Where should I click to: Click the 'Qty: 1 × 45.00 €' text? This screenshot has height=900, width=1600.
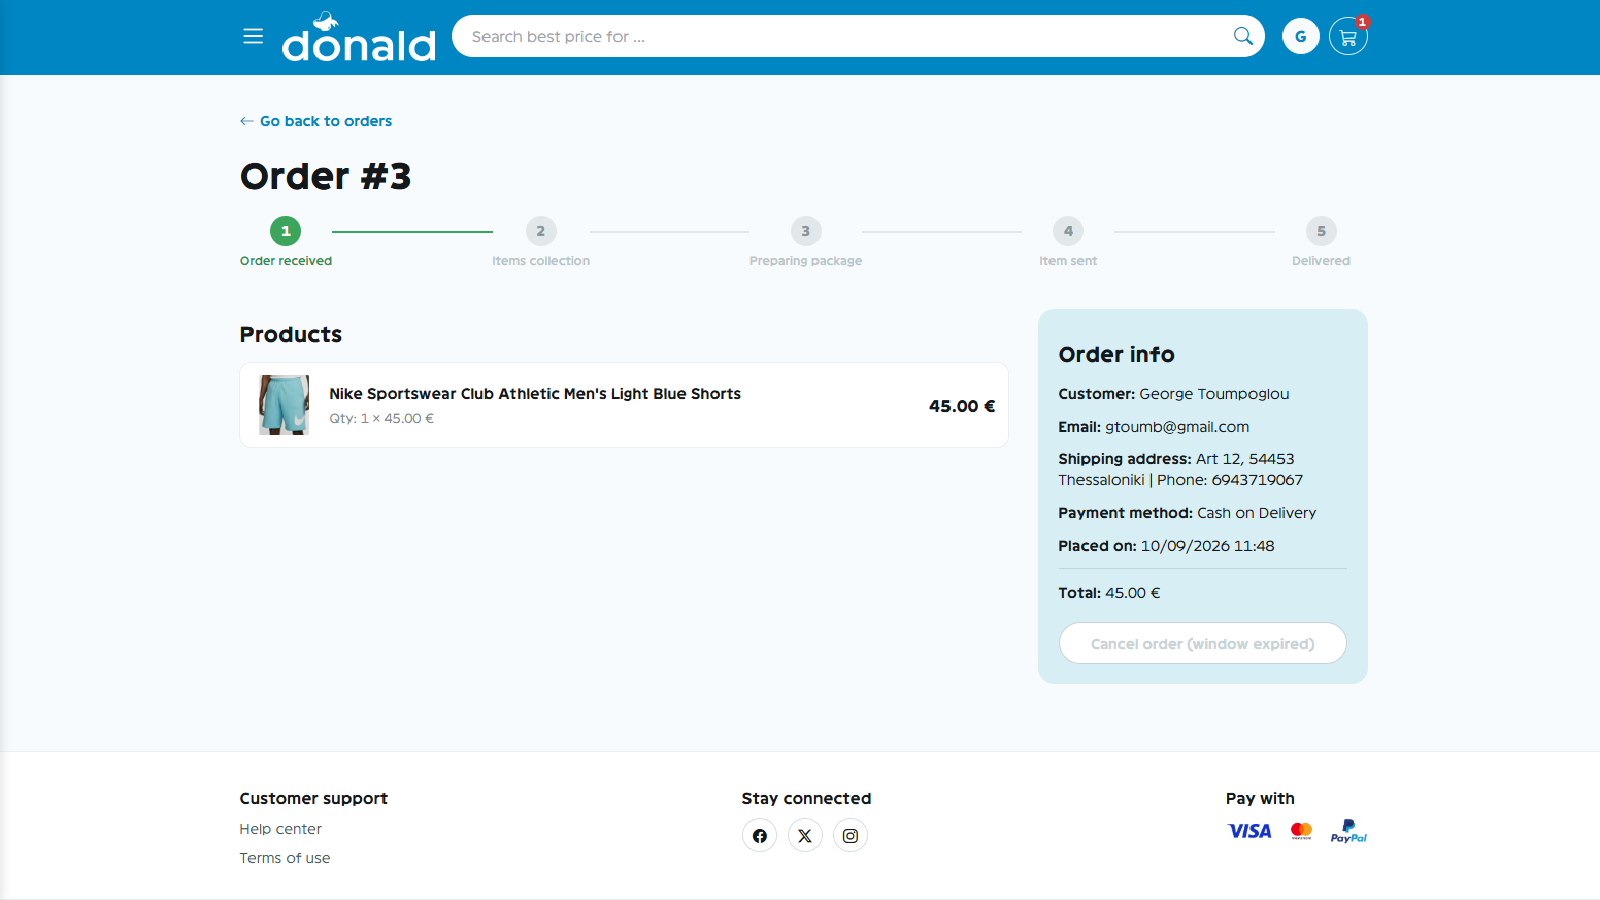(x=382, y=418)
